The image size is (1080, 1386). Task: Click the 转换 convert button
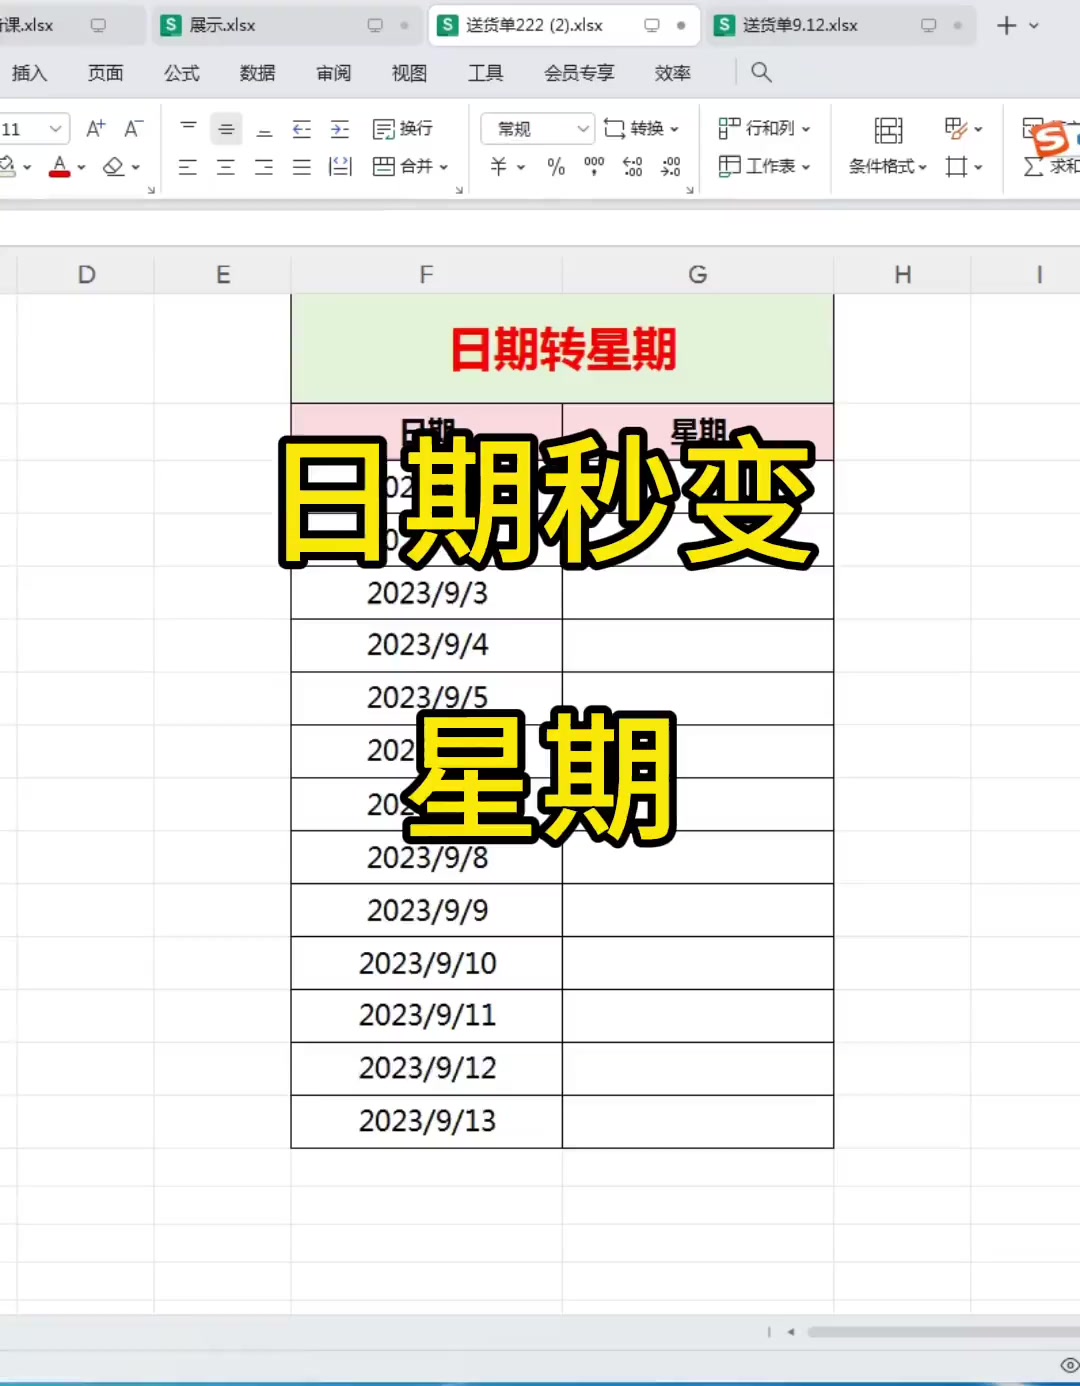coord(643,128)
